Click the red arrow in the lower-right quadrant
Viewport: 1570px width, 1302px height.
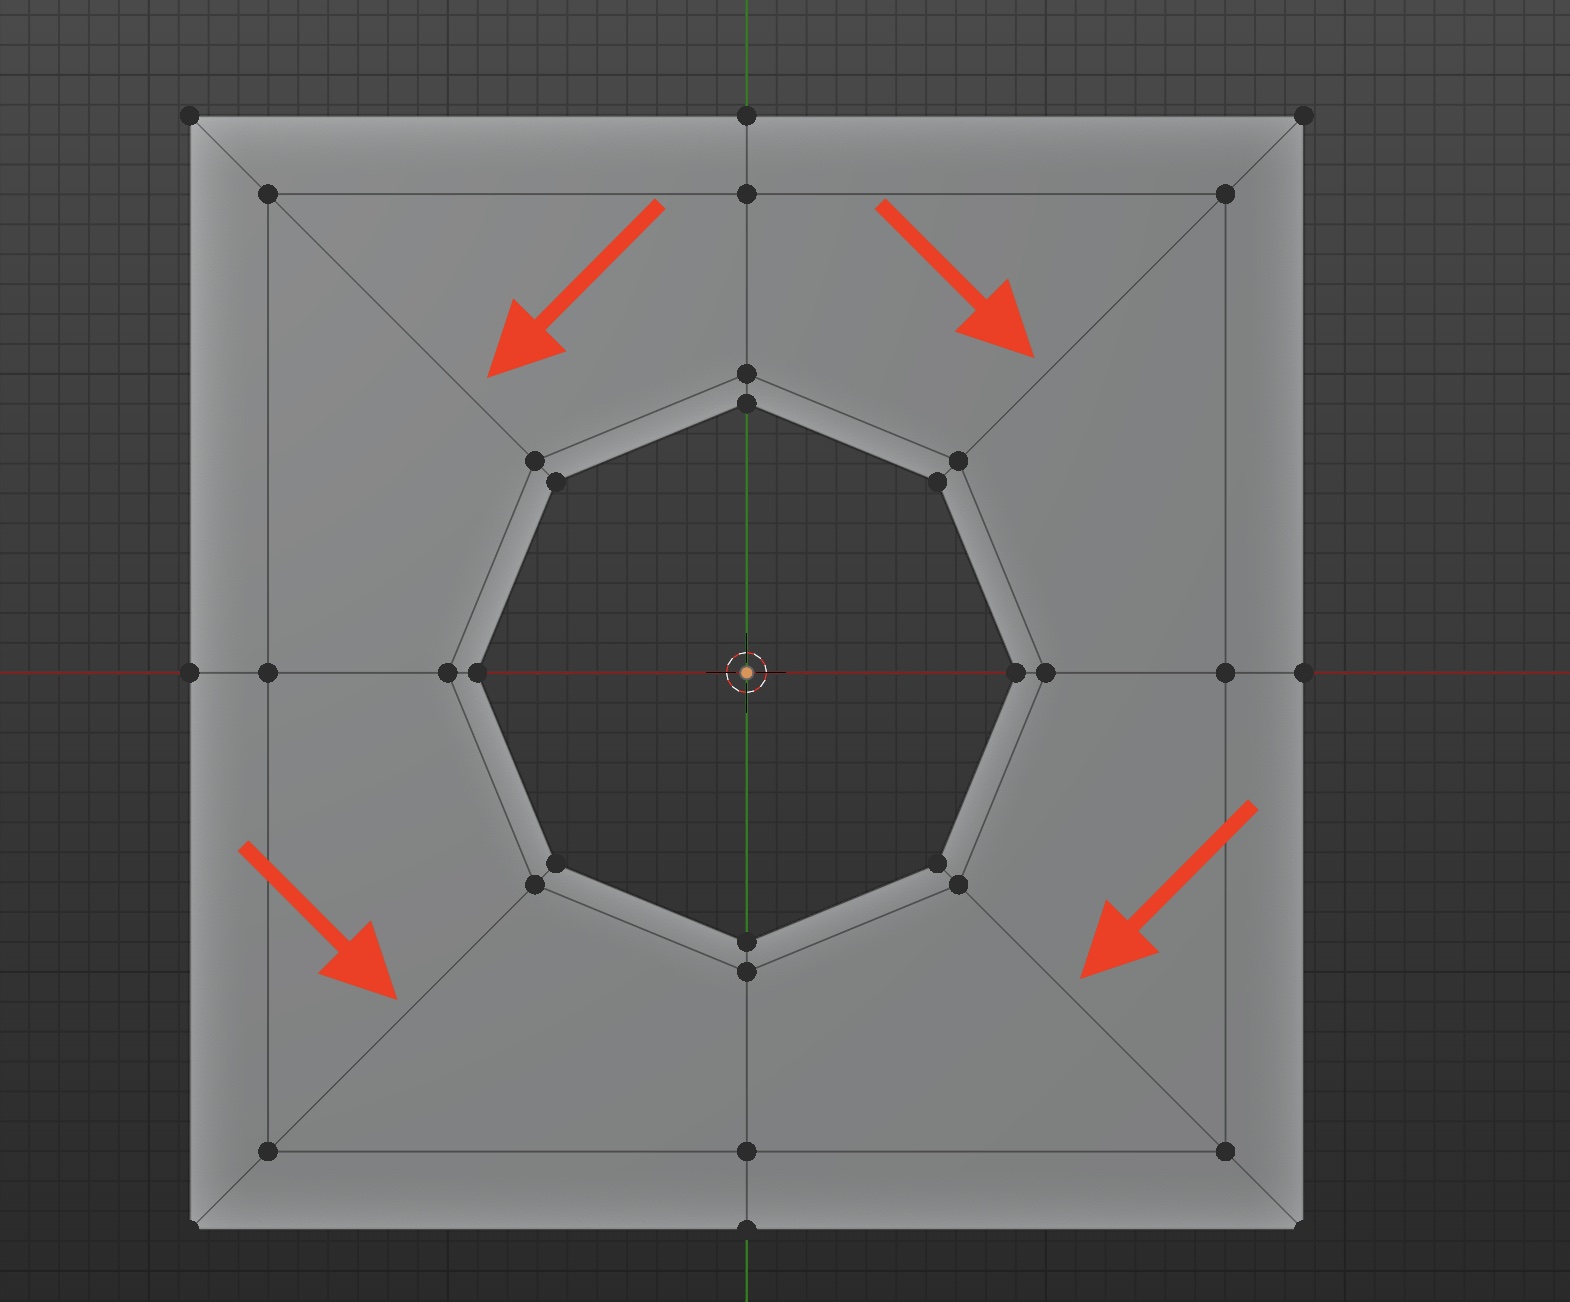(x=1158, y=899)
